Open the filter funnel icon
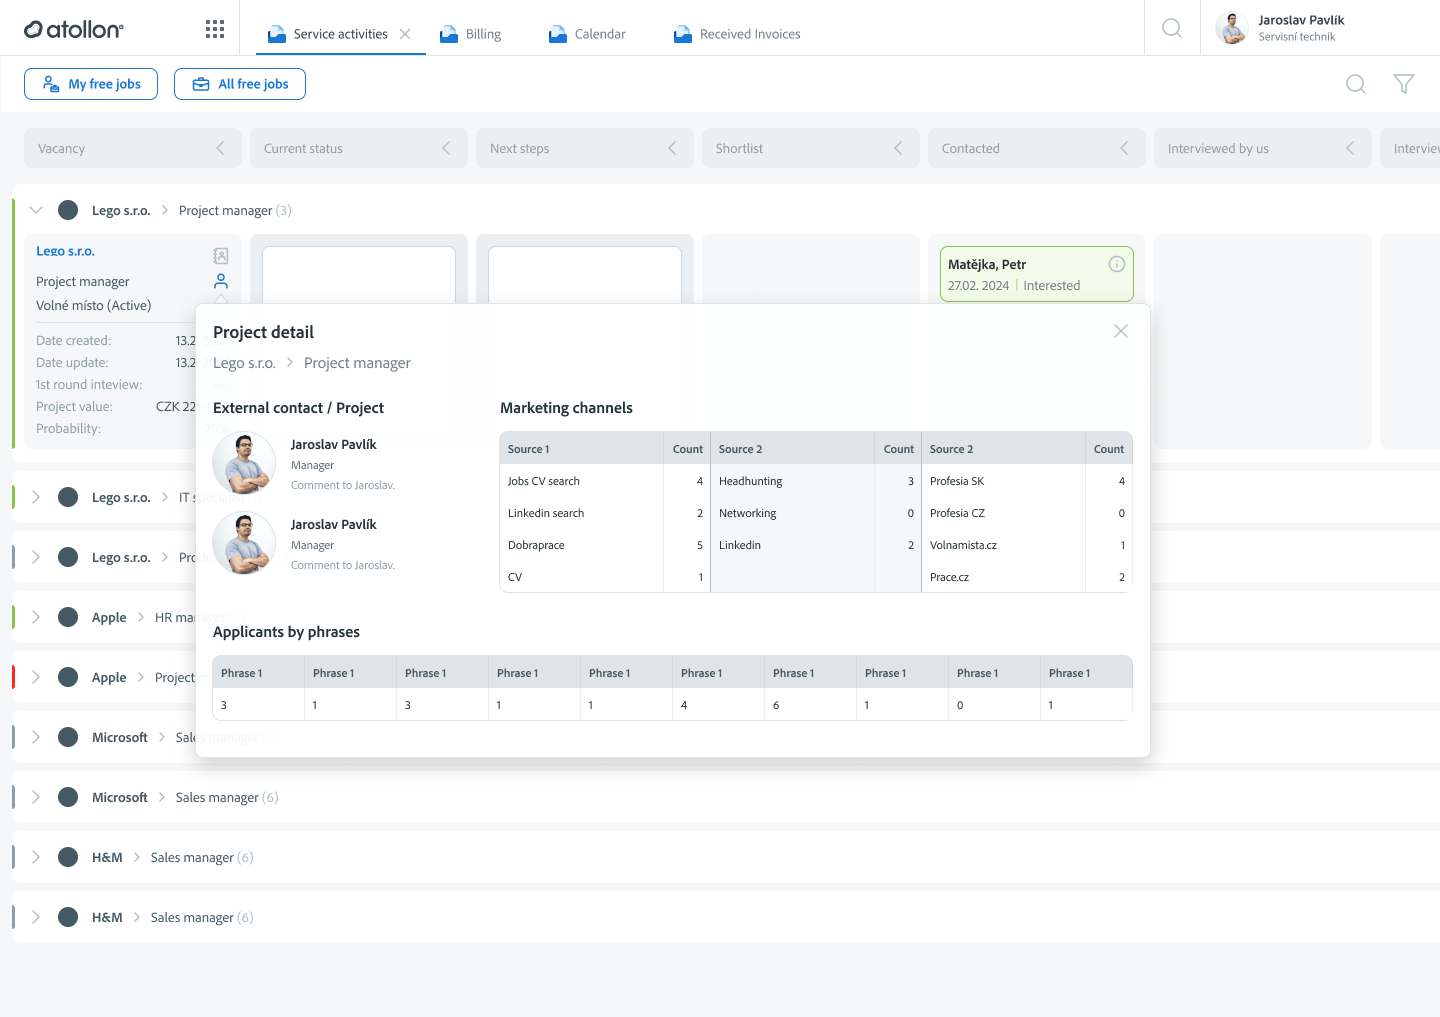This screenshot has width=1440, height=1017. point(1404,84)
